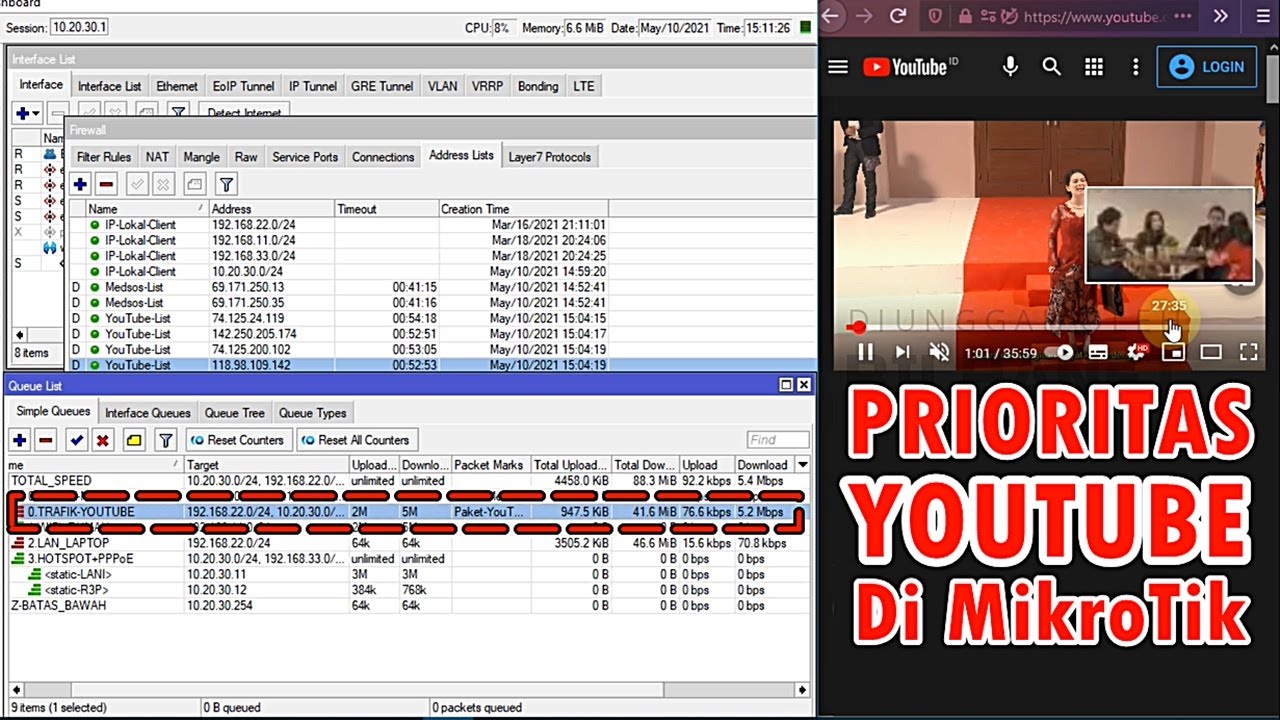
Task: Collapse the 3.HOTSPOT+PPPoE queue row
Action: (x=18, y=559)
